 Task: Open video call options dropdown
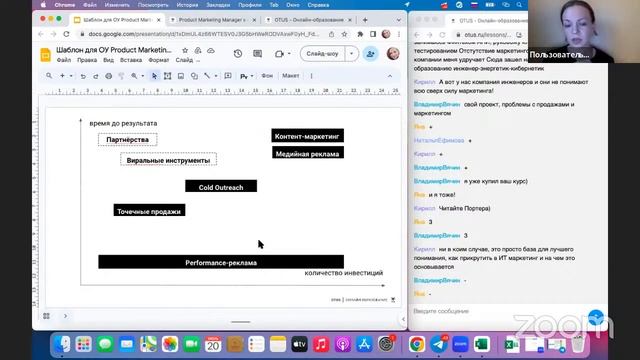tap(289, 53)
